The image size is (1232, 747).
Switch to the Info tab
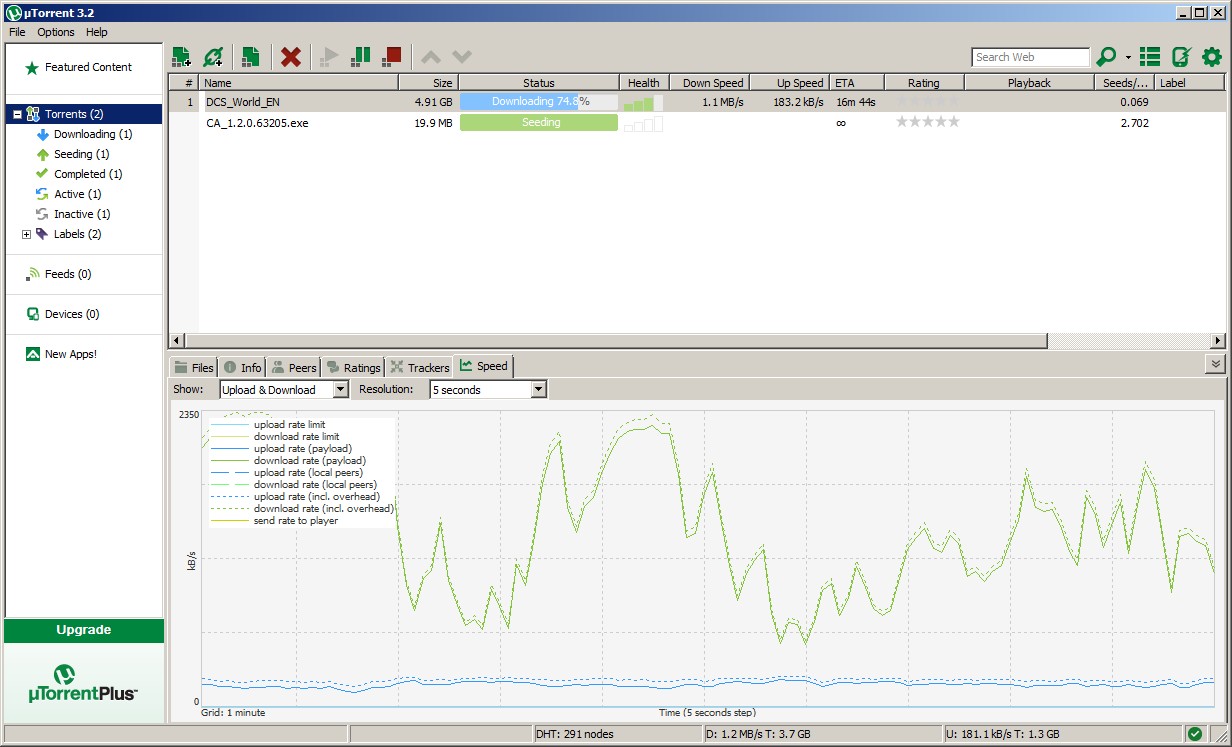[242, 367]
